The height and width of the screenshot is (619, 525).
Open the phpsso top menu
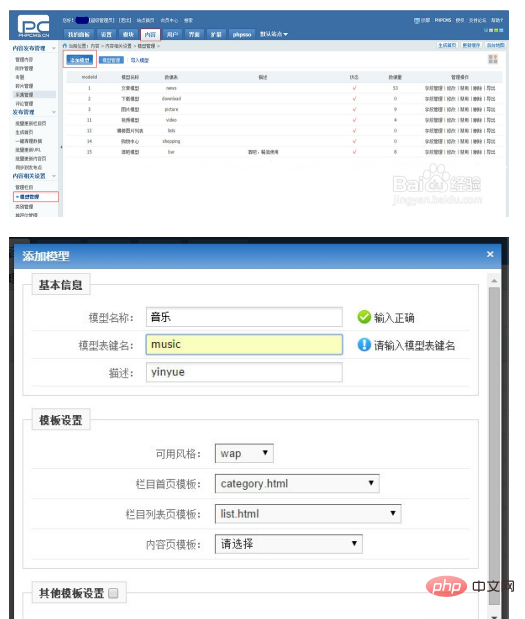click(242, 34)
